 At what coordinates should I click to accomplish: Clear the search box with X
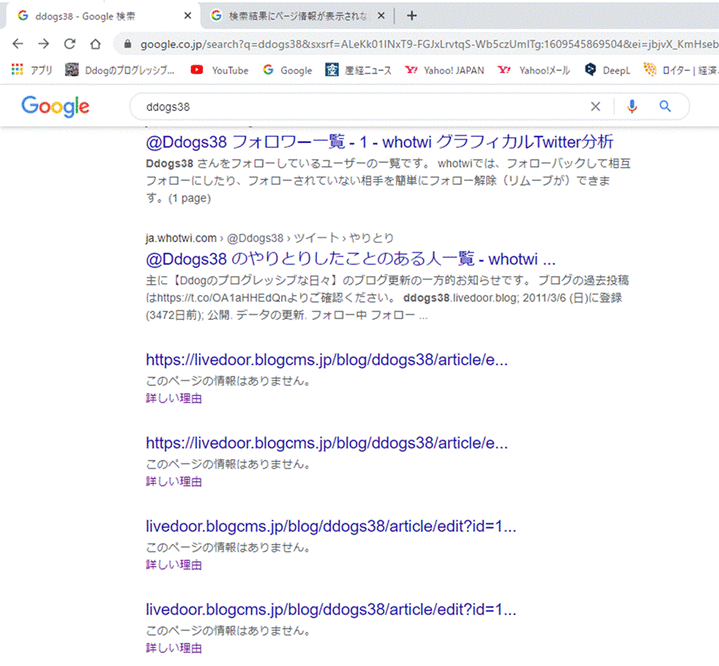tap(595, 107)
